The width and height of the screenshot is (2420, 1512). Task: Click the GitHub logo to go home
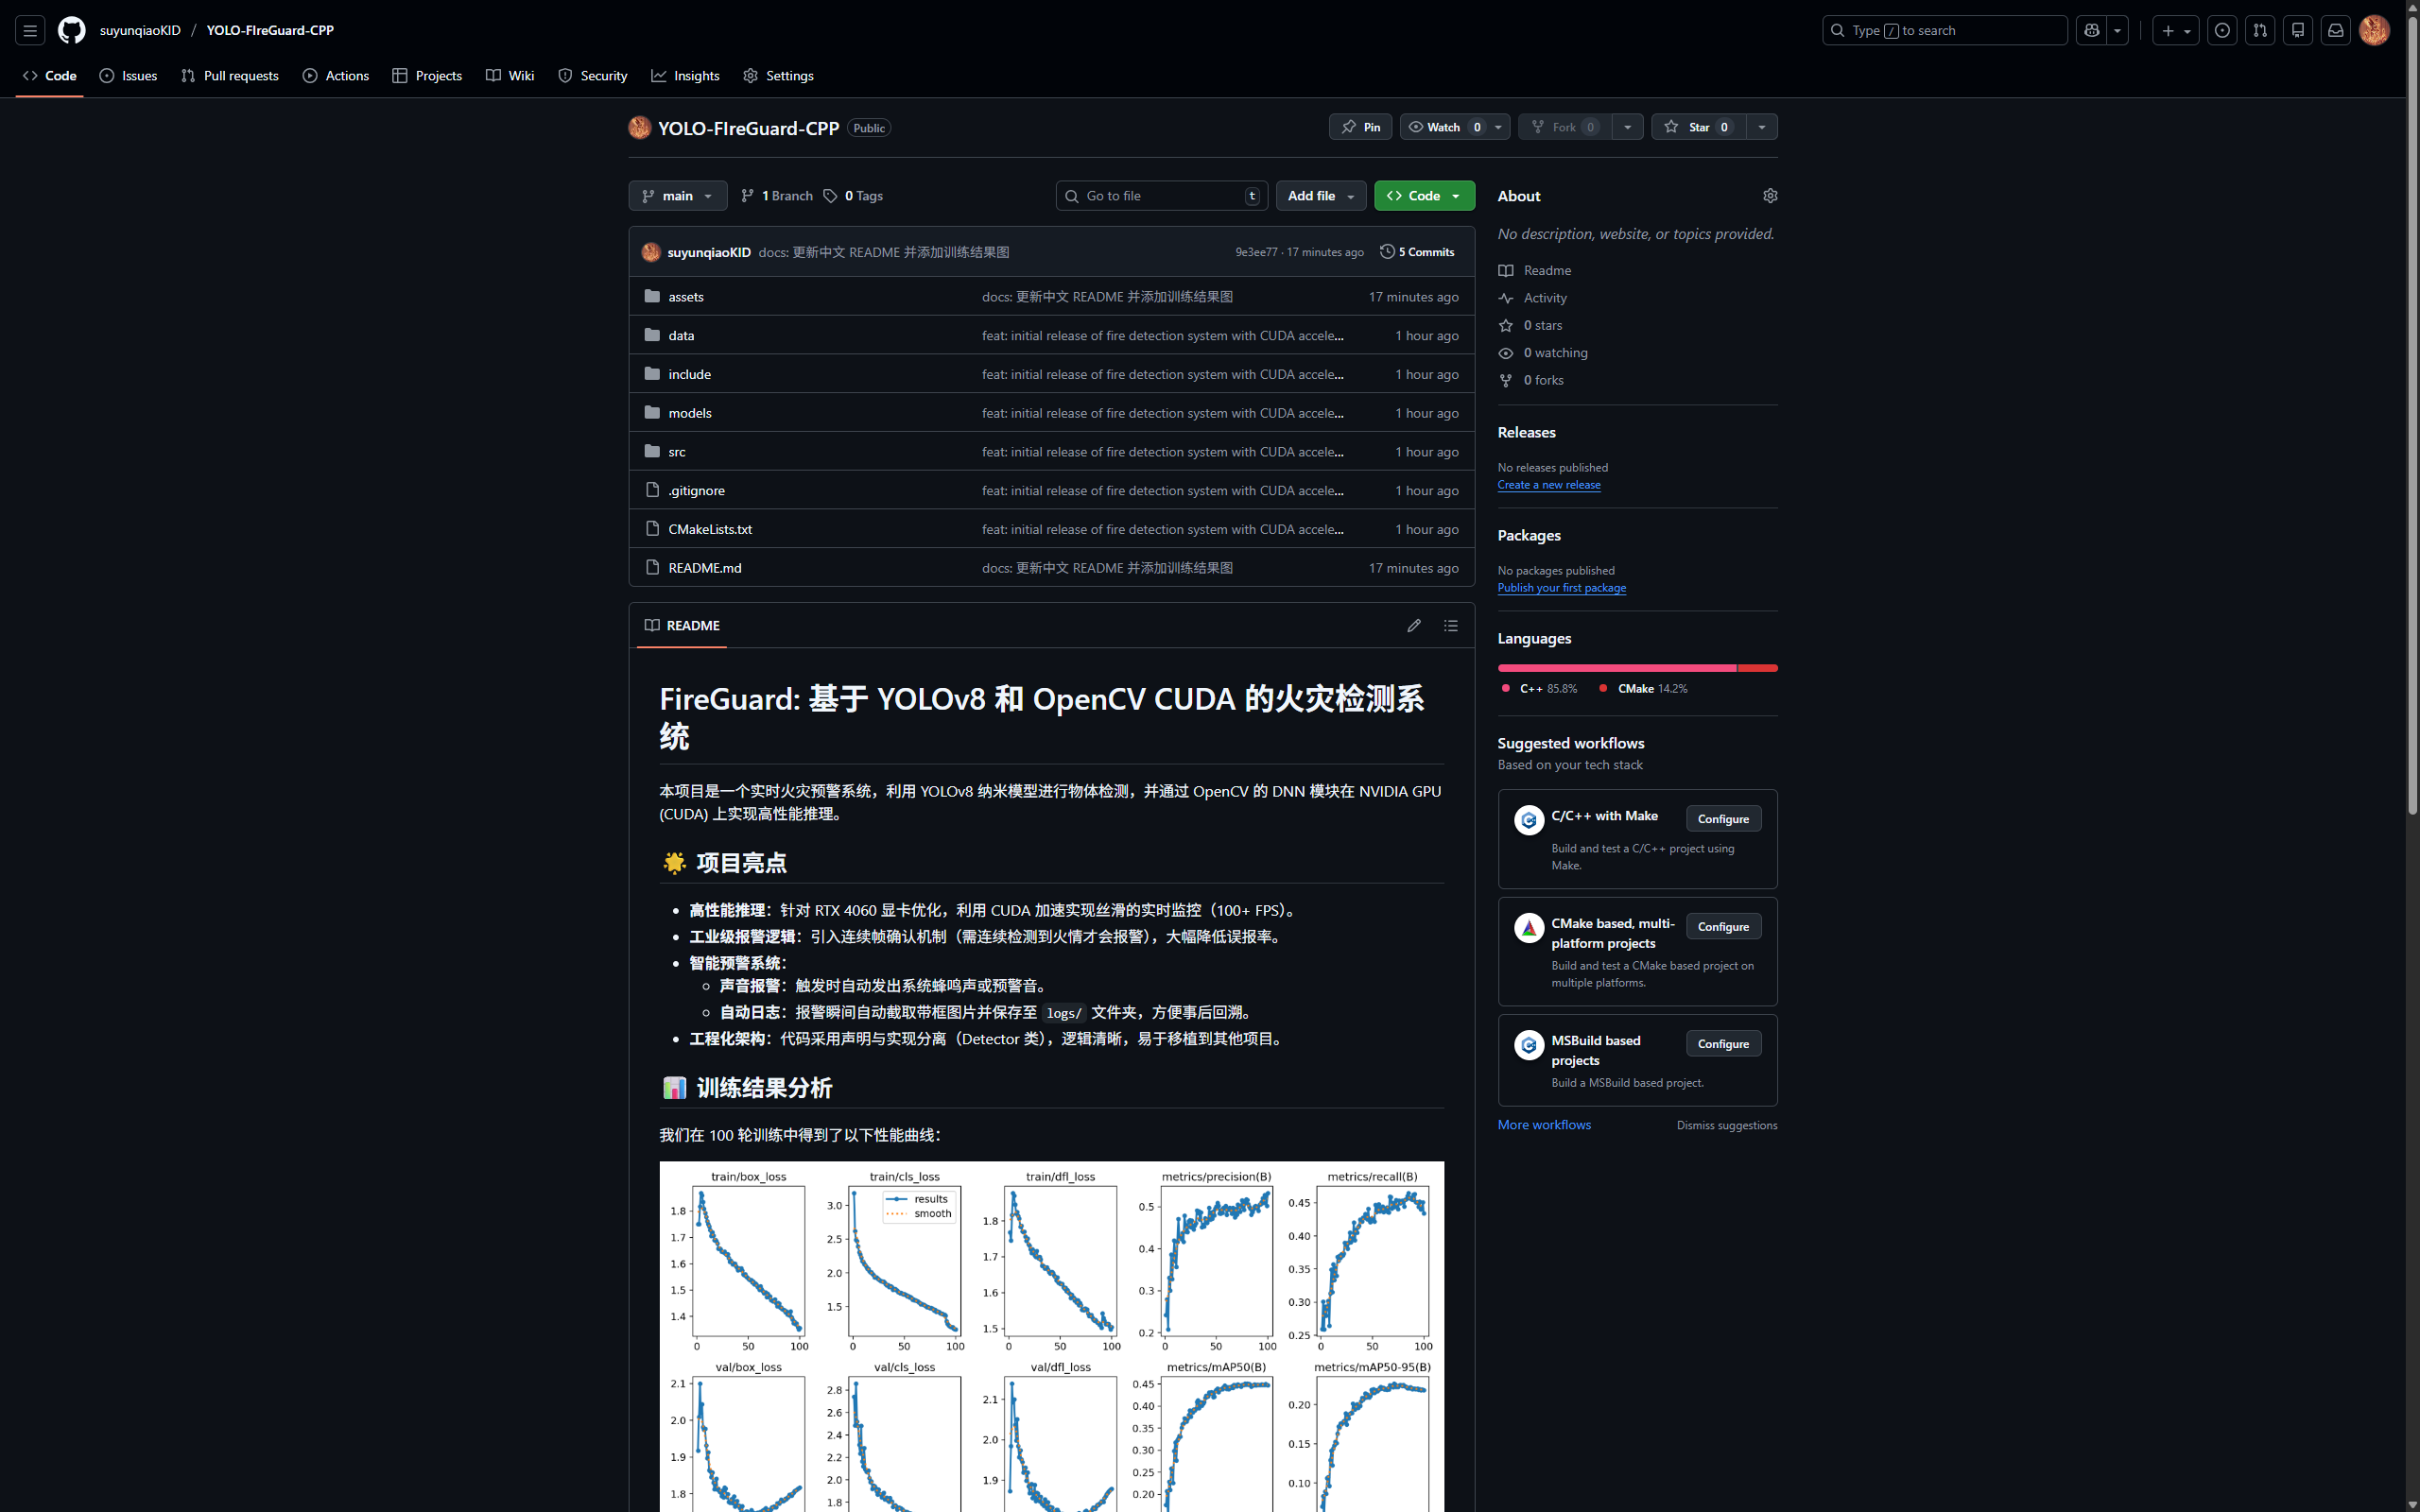pos(71,30)
